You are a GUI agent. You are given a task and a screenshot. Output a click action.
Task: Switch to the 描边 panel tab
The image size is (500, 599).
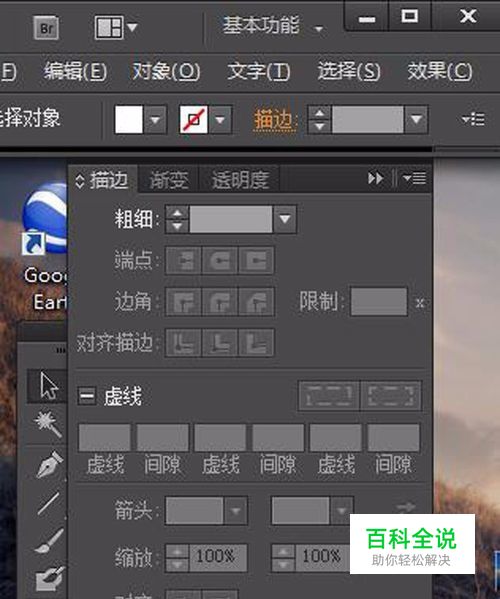pyautogui.click(x=109, y=180)
